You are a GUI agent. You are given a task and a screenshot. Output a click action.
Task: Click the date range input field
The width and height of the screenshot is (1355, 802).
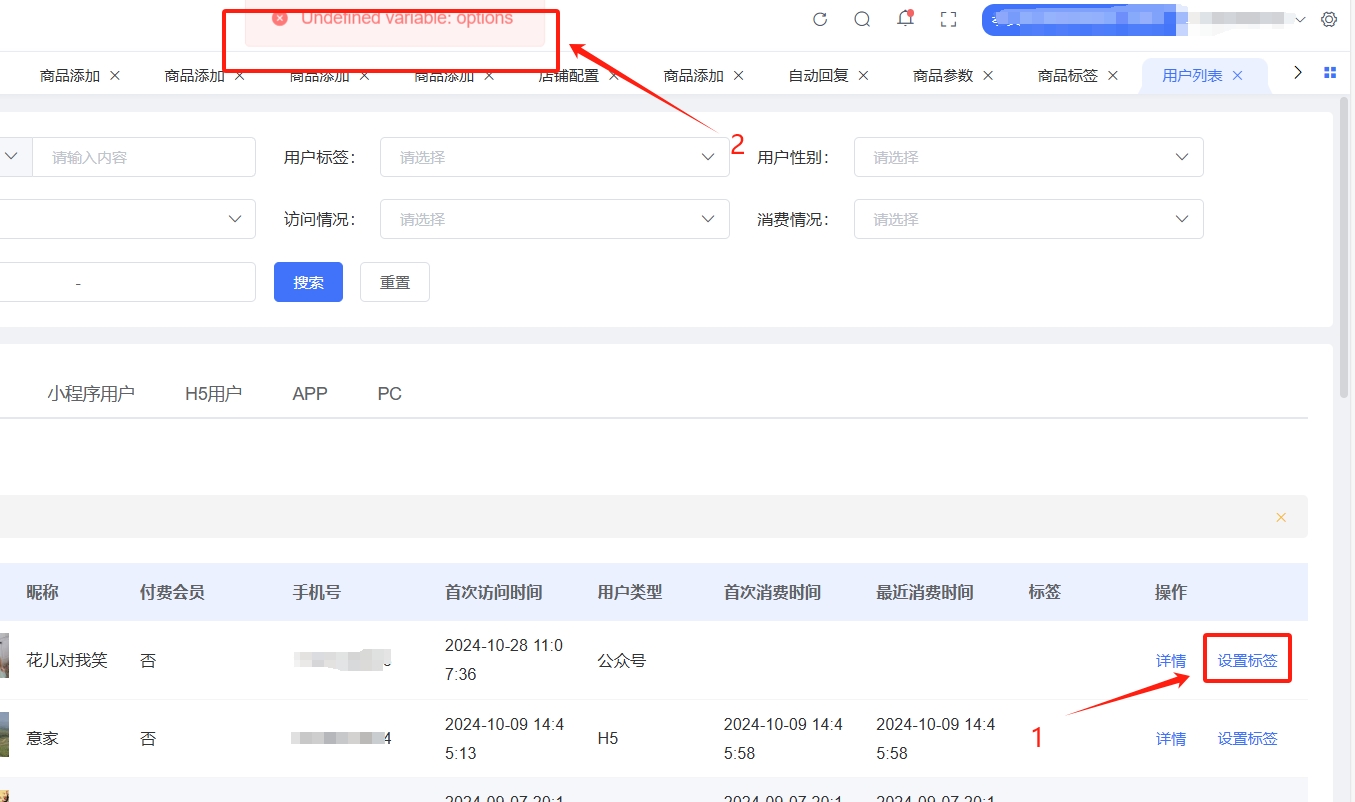(x=127, y=282)
